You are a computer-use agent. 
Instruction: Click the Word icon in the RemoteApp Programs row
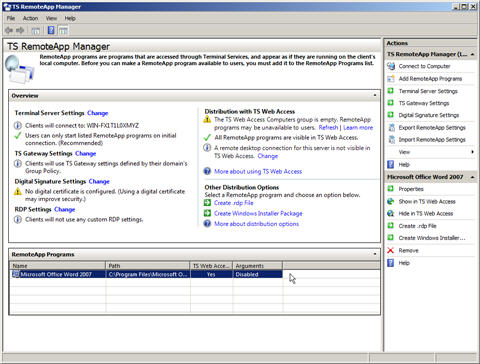click(x=15, y=274)
